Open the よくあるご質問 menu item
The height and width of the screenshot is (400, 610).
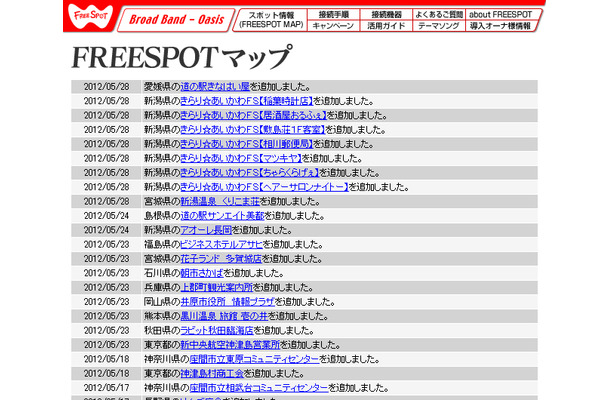pyautogui.click(x=438, y=15)
